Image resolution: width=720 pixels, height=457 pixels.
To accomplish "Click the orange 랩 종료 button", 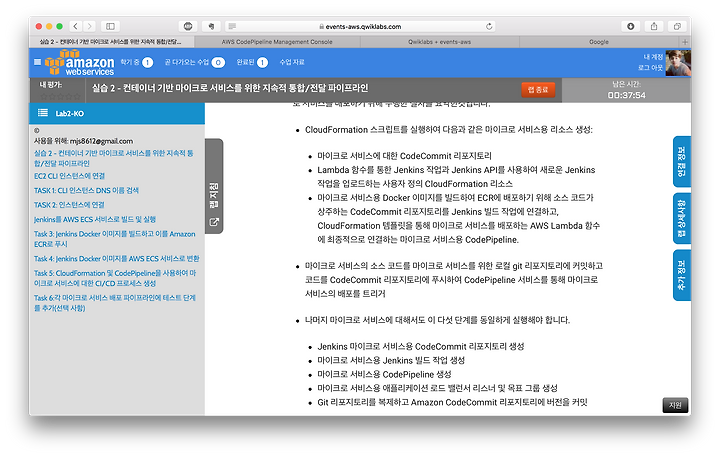I will click(x=538, y=90).
